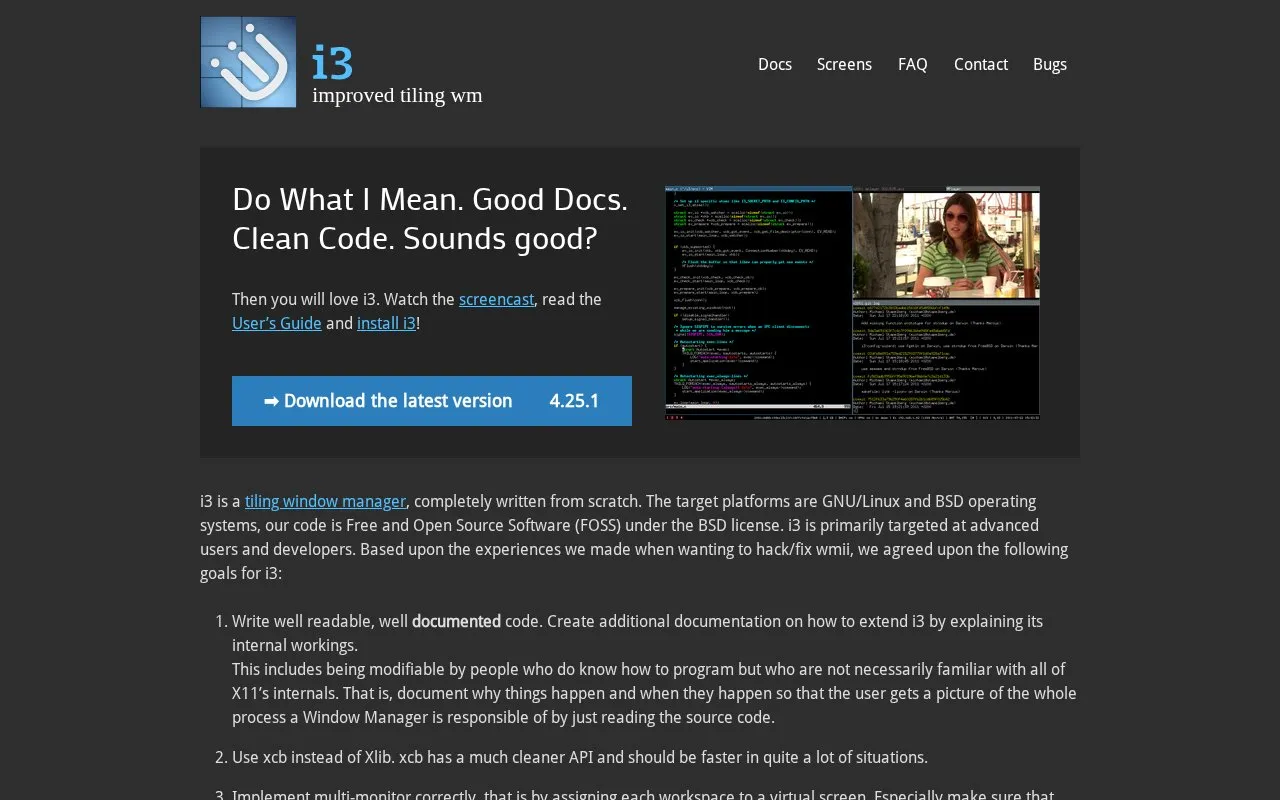Download the latest version 4.25.1
The height and width of the screenshot is (800, 1280).
[x=432, y=401]
